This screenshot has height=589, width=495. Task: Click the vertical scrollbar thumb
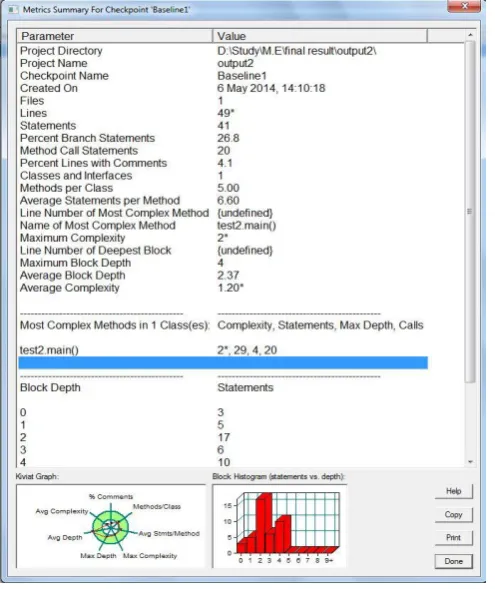[x=470, y=211]
